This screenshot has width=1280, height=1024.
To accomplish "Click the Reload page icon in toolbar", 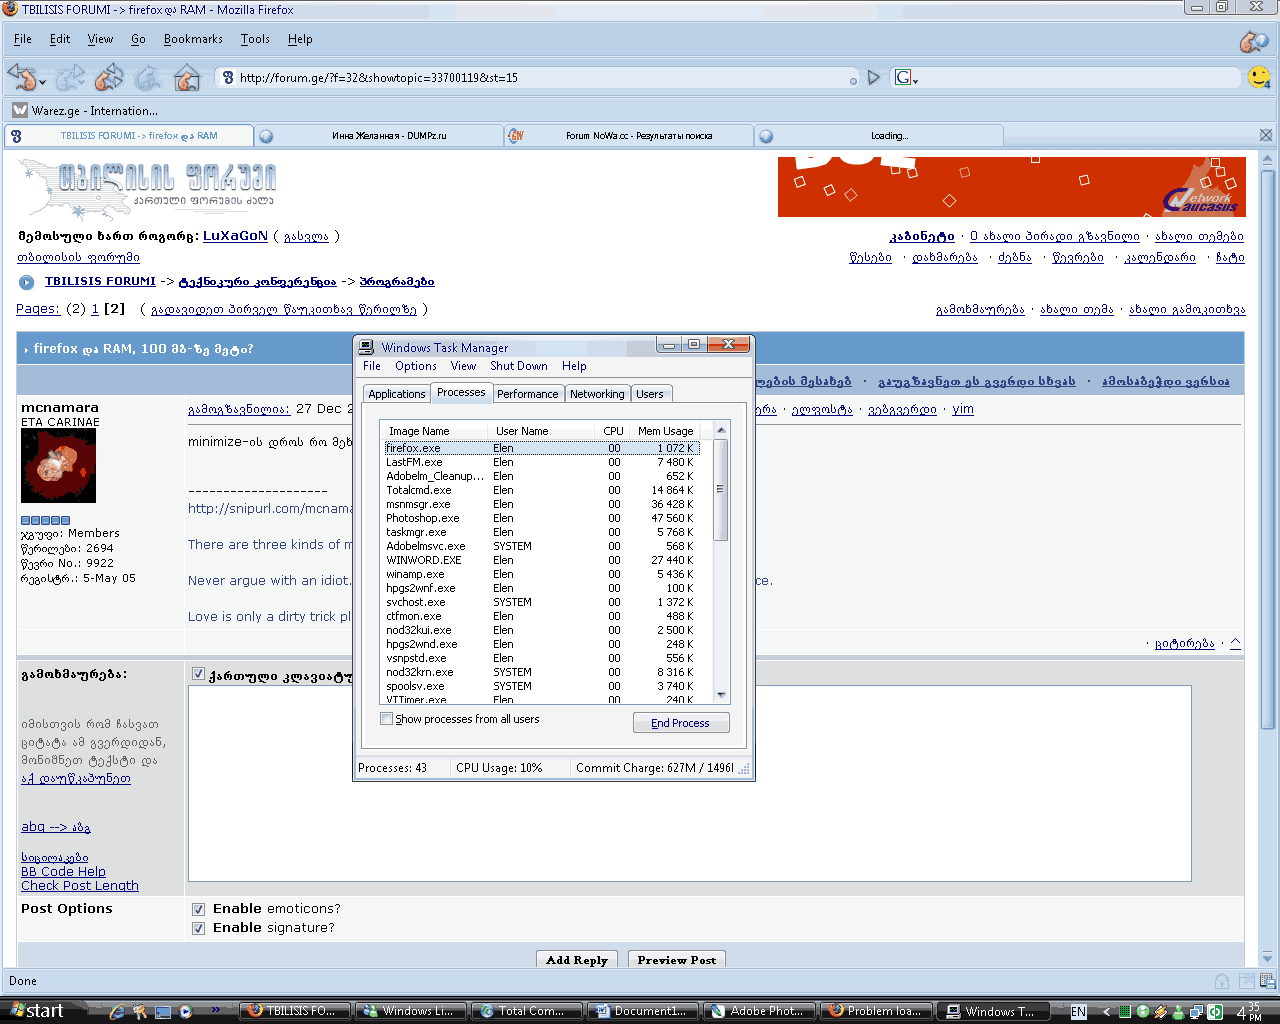I will point(109,76).
